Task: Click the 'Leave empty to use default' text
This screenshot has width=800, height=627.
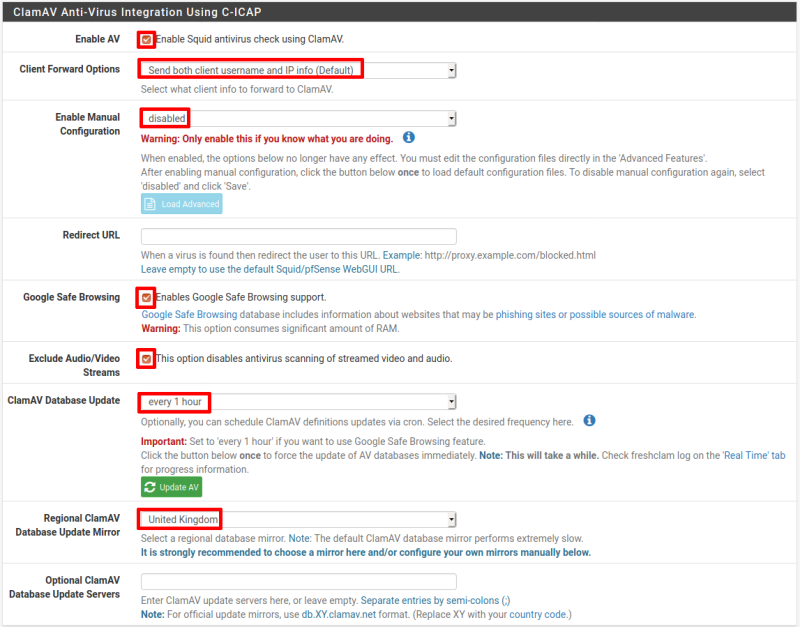Action: click(270, 269)
